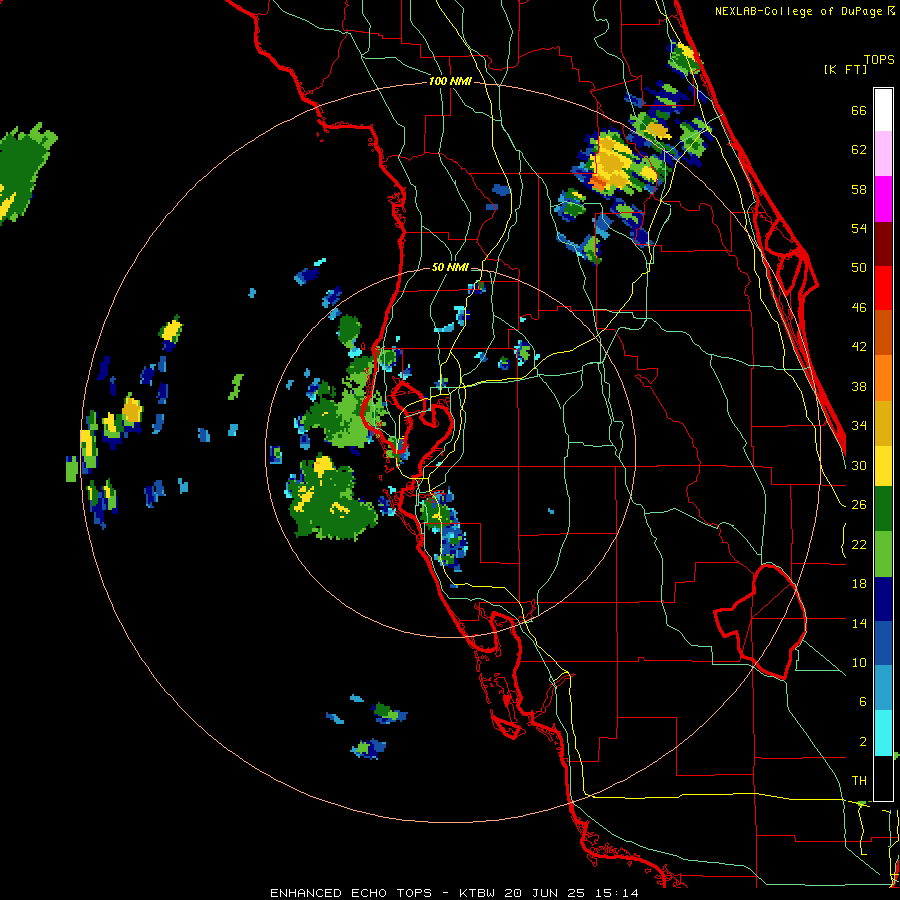Click the legend value "26"

(x=859, y=505)
